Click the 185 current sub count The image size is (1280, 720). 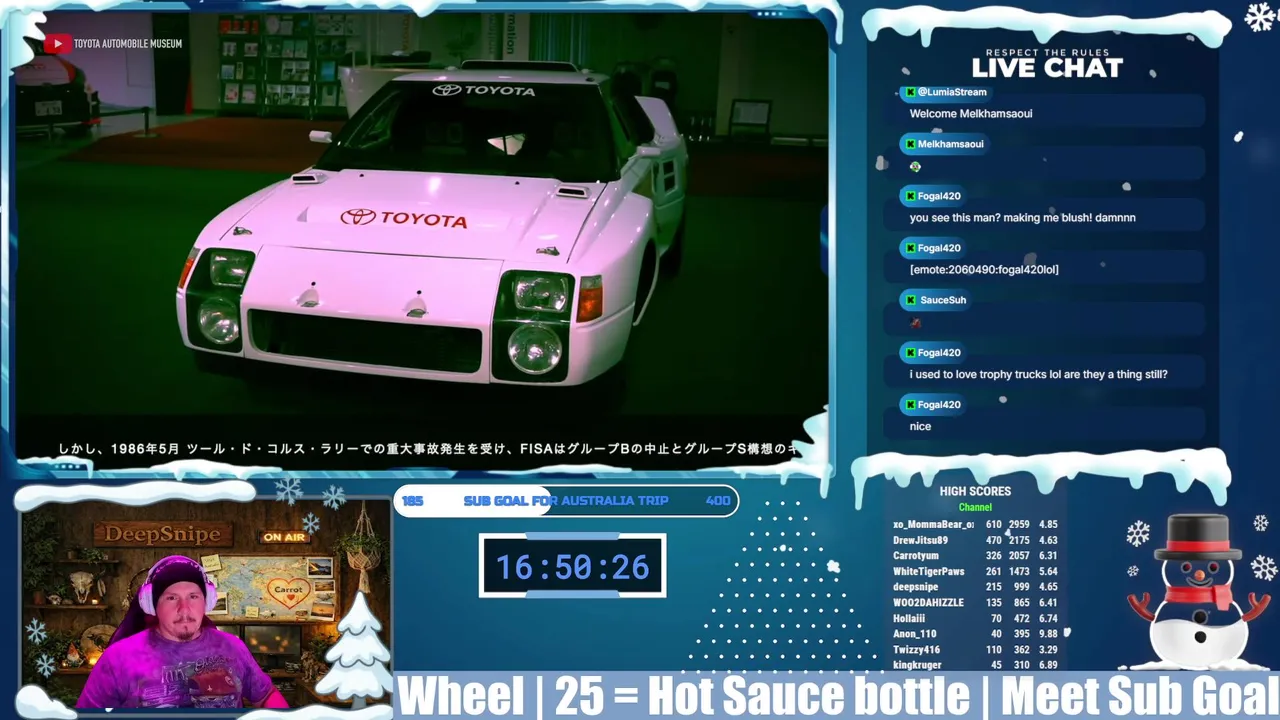click(413, 501)
